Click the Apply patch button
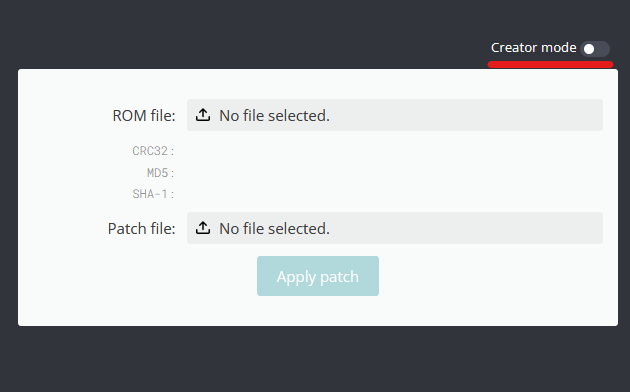Image resolution: width=630 pixels, height=392 pixels. point(318,276)
